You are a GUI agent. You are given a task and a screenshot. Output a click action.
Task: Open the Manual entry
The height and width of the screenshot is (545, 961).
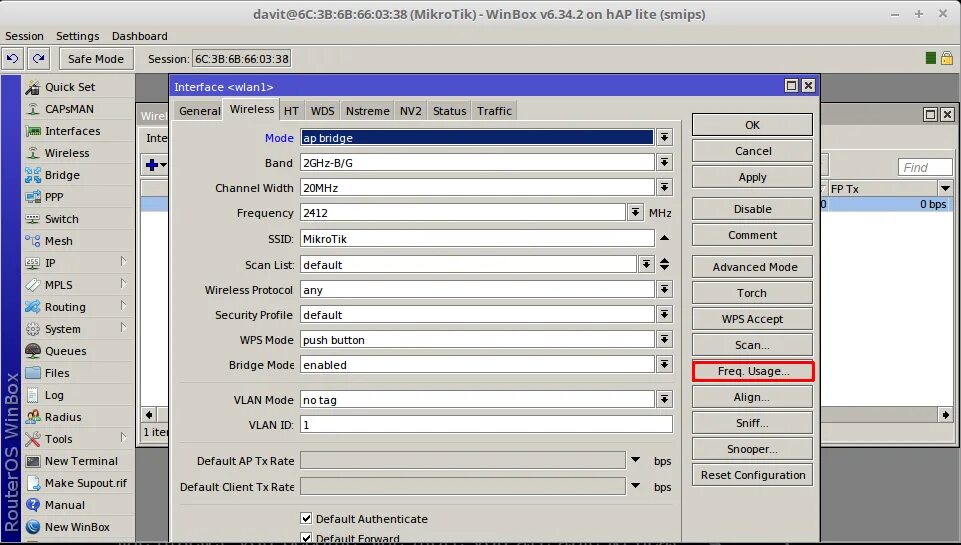pyautogui.click(x=78, y=505)
